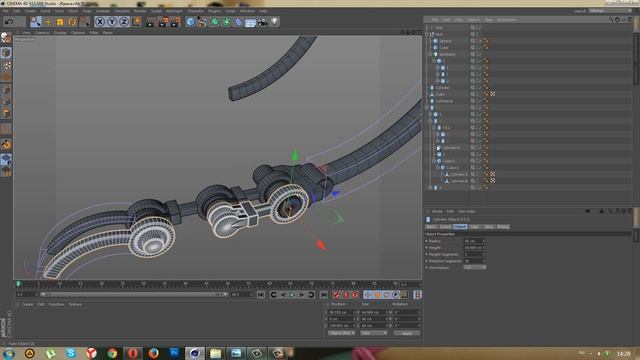Image resolution: width=640 pixels, height=360 pixels.
Task: Click the green HyperNURBS generator icon
Action: tap(214, 21)
